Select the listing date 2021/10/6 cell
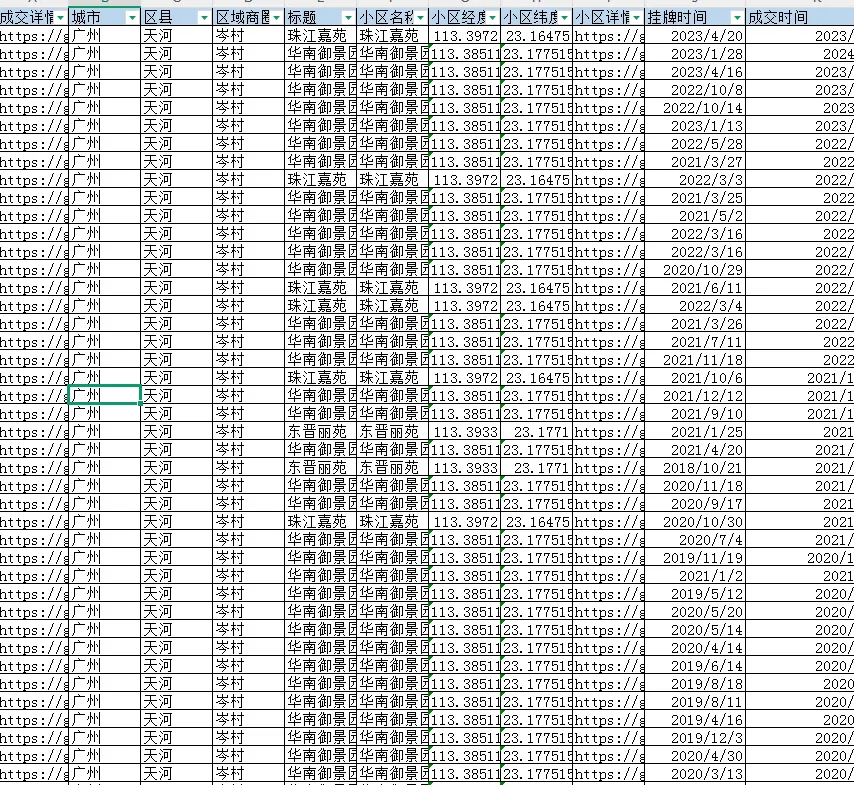 pos(695,378)
